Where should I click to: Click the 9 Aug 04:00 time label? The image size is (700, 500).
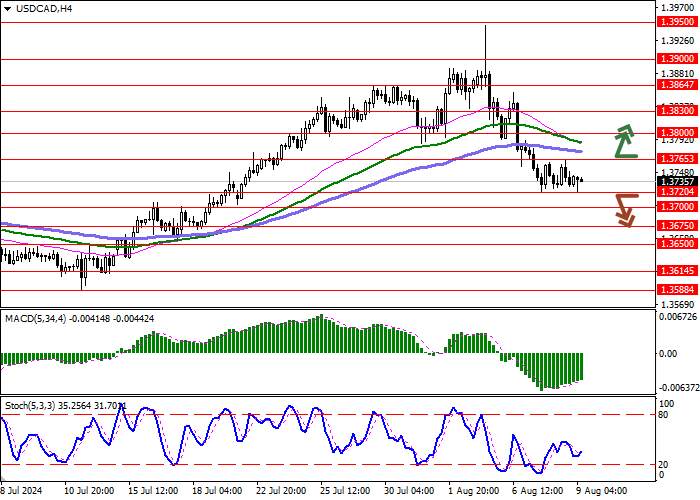[600, 491]
